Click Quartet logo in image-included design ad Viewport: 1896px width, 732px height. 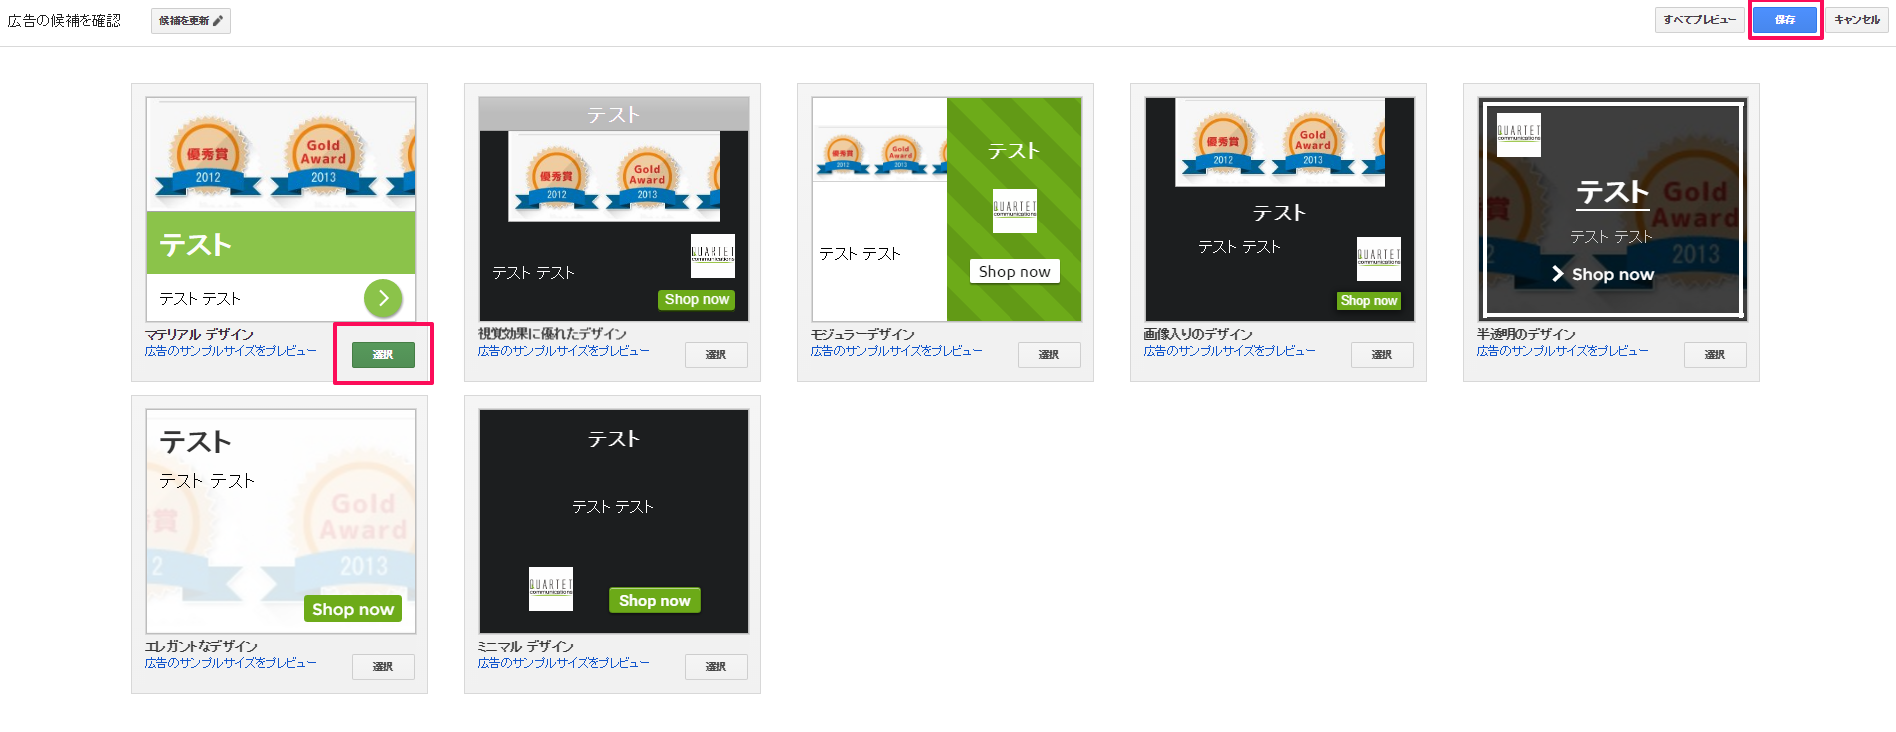1378,259
